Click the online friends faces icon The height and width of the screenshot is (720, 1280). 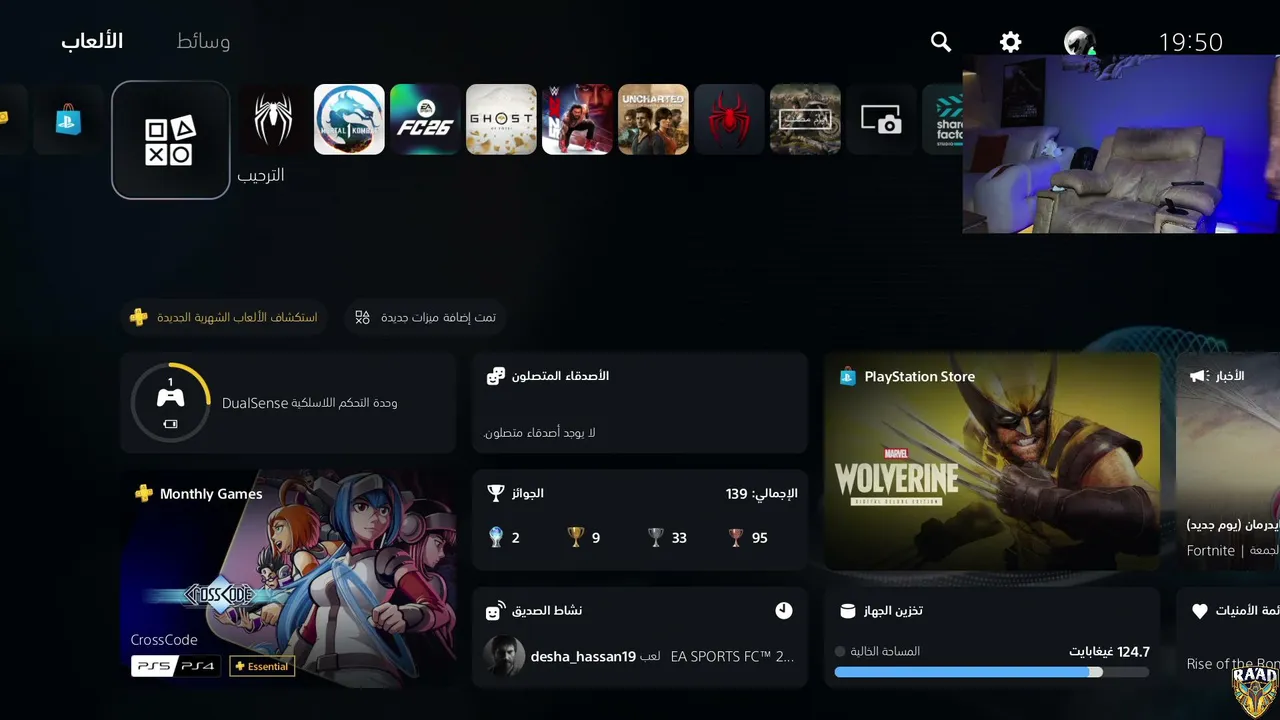coord(496,376)
